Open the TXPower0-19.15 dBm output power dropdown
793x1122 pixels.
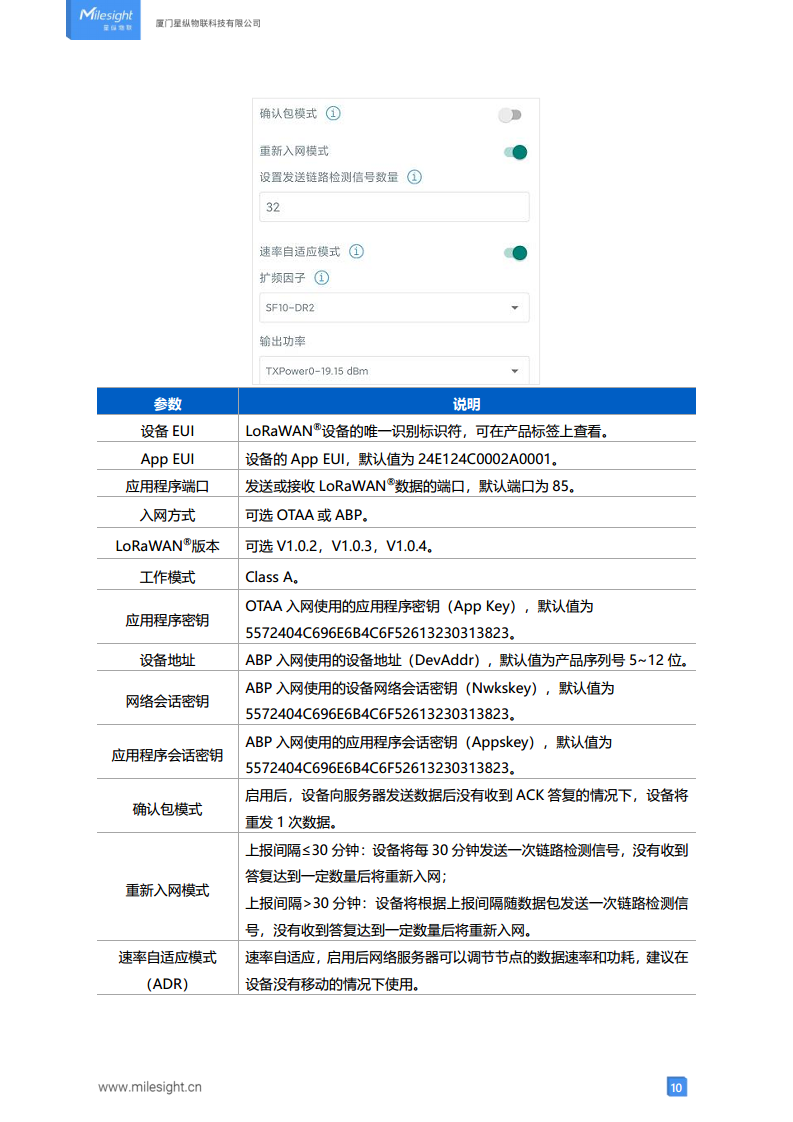coord(394,371)
